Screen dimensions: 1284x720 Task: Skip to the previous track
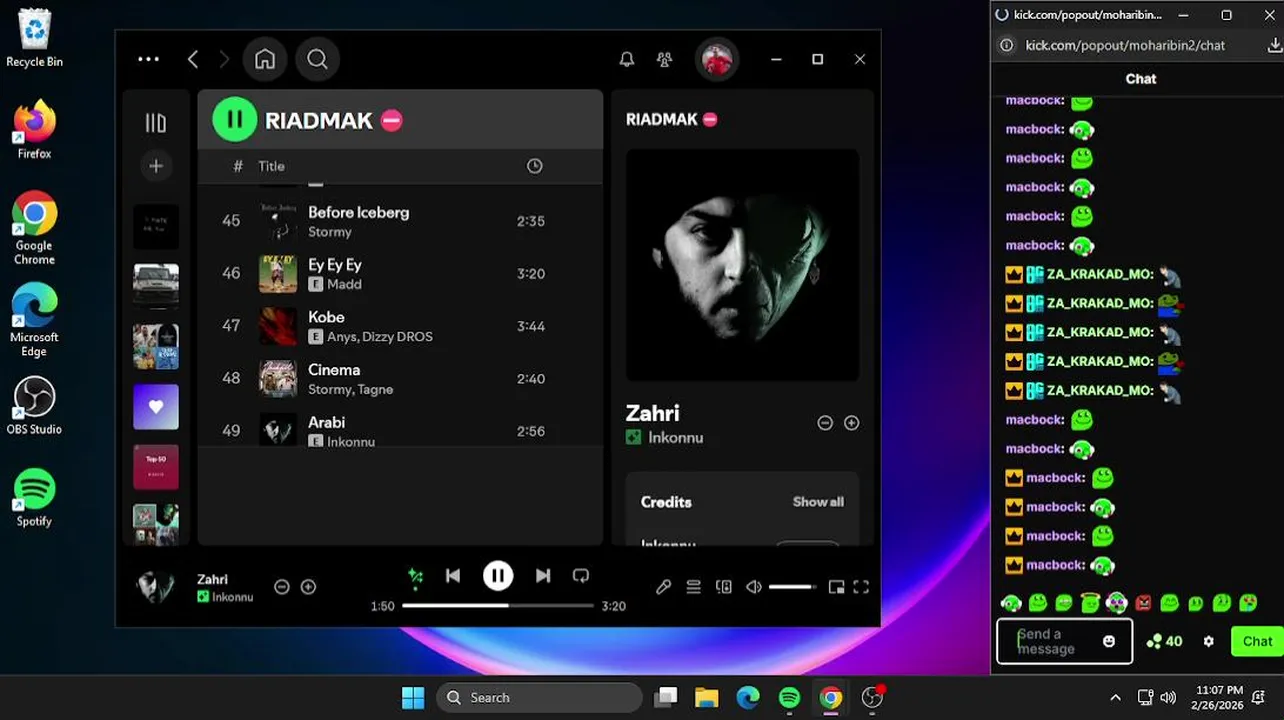(453, 576)
